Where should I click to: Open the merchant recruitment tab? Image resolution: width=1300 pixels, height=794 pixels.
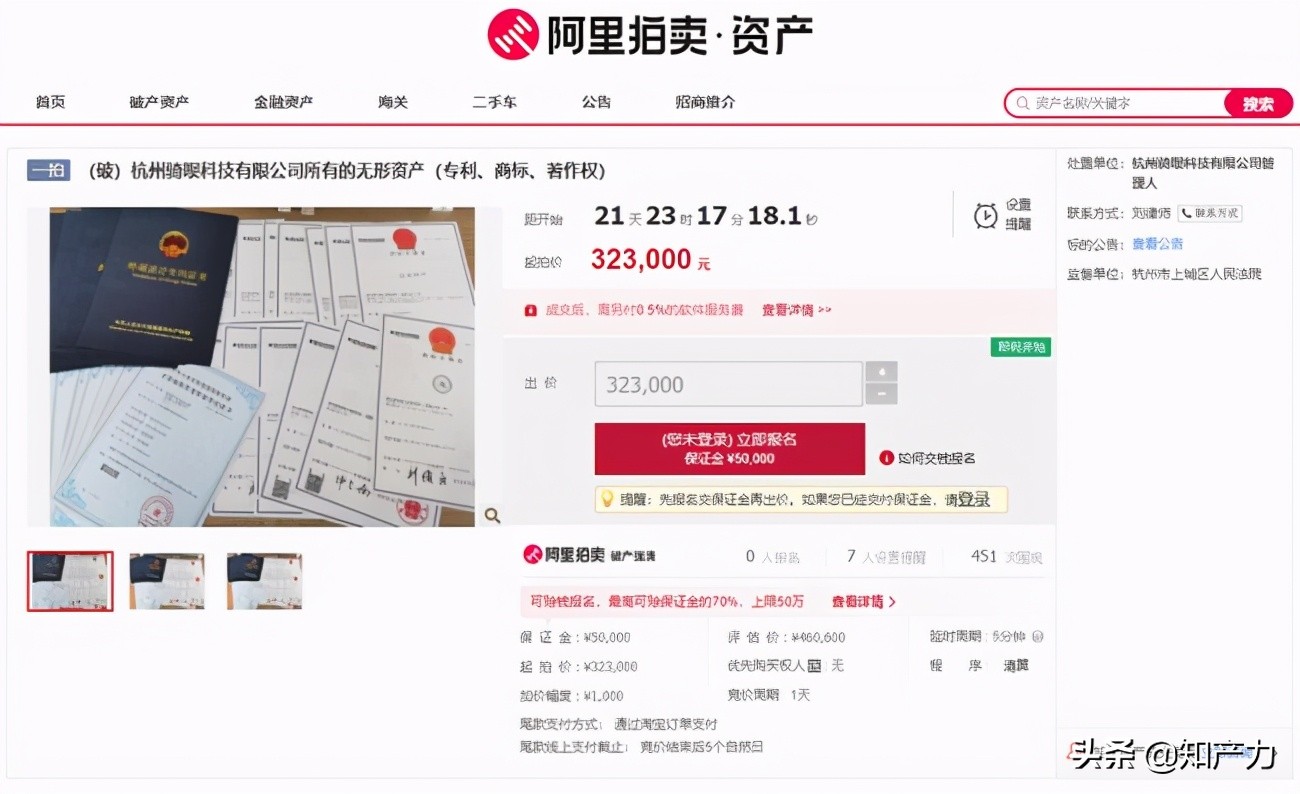[x=705, y=102]
